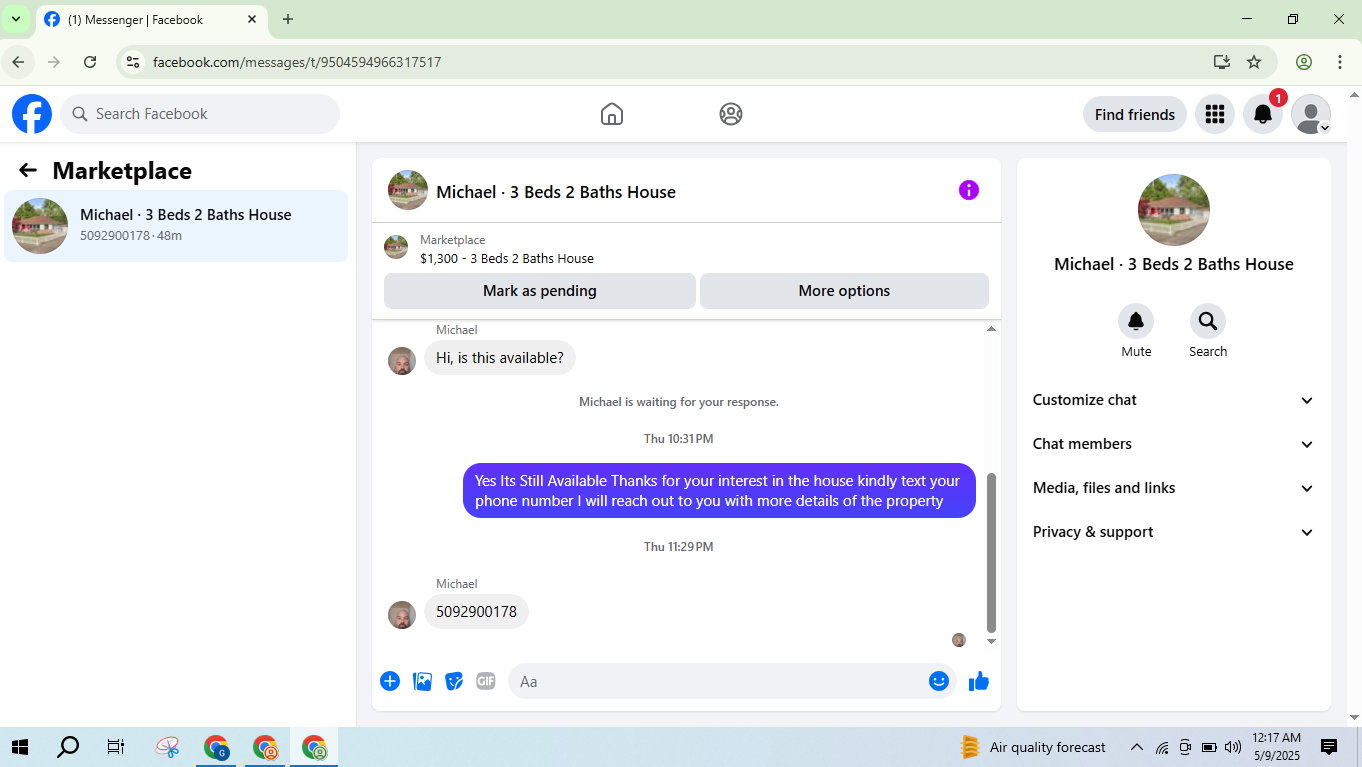The height and width of the screenshot is (767, 1362).
Task: Click the install app icon in address bar
Action: [x=1221, y=62]
